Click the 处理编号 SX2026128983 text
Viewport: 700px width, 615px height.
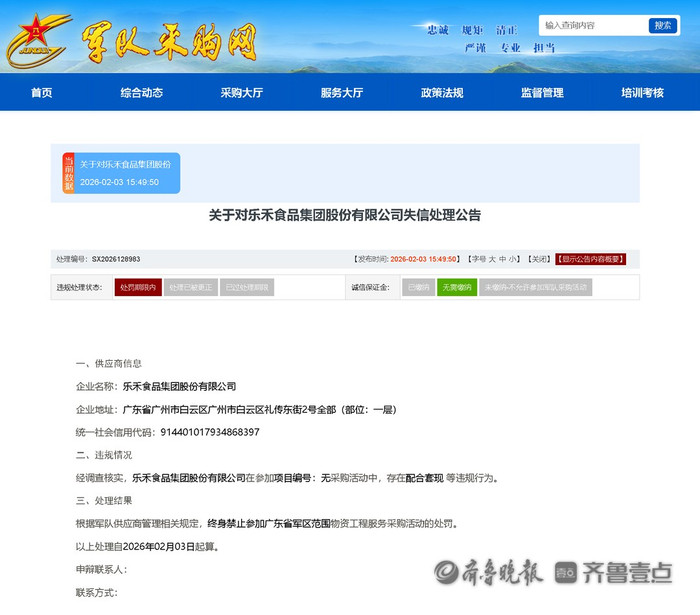98,259
